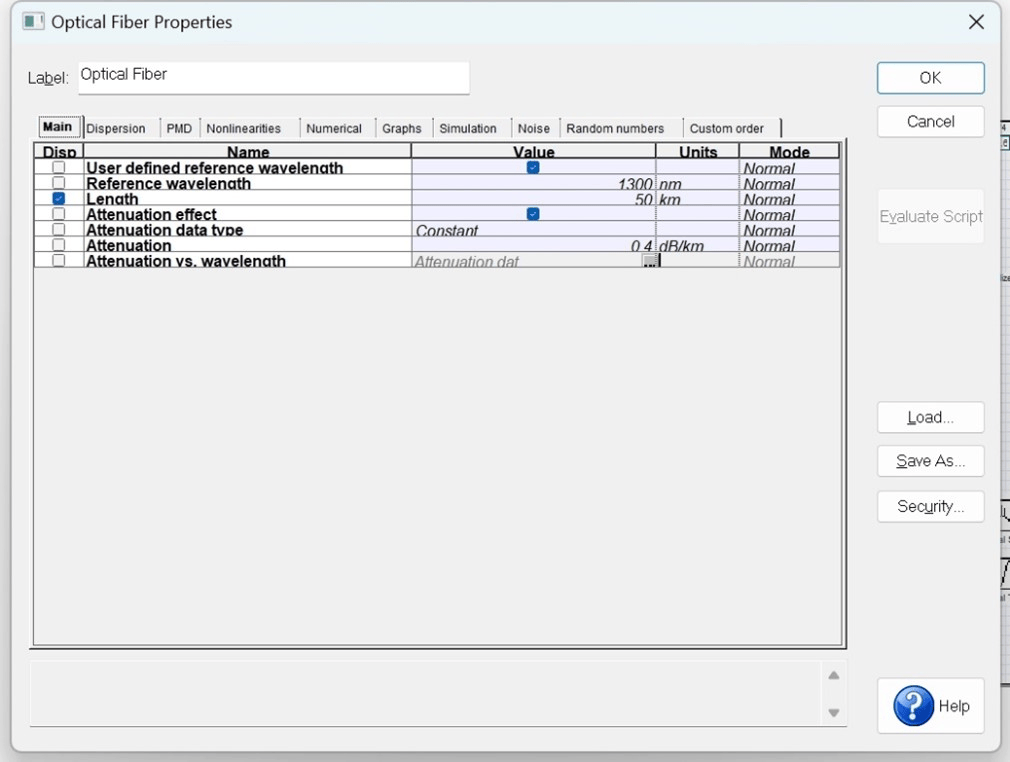Open Mode dropdown for the Attenuation row
This screenshot has height=762, width=1010.
coord(788,246)
